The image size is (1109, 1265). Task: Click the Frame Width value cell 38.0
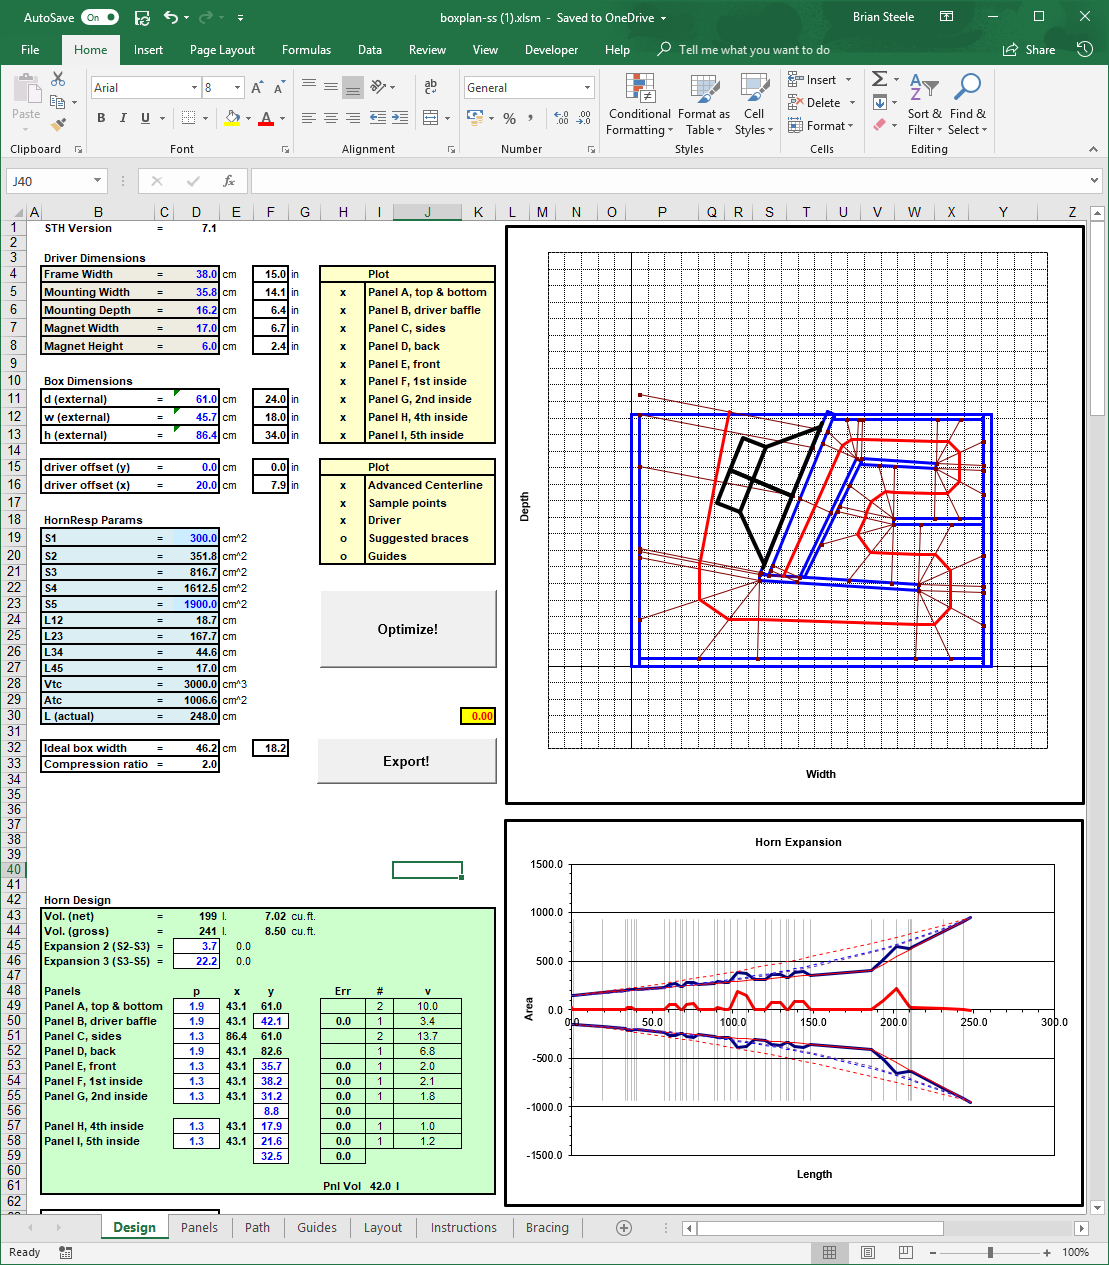195,274
